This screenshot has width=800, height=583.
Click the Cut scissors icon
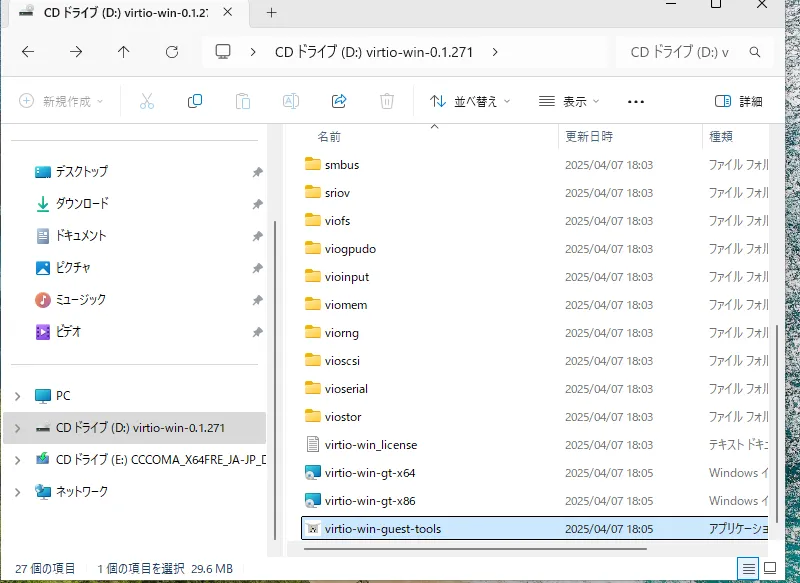[x=147, y=101]
